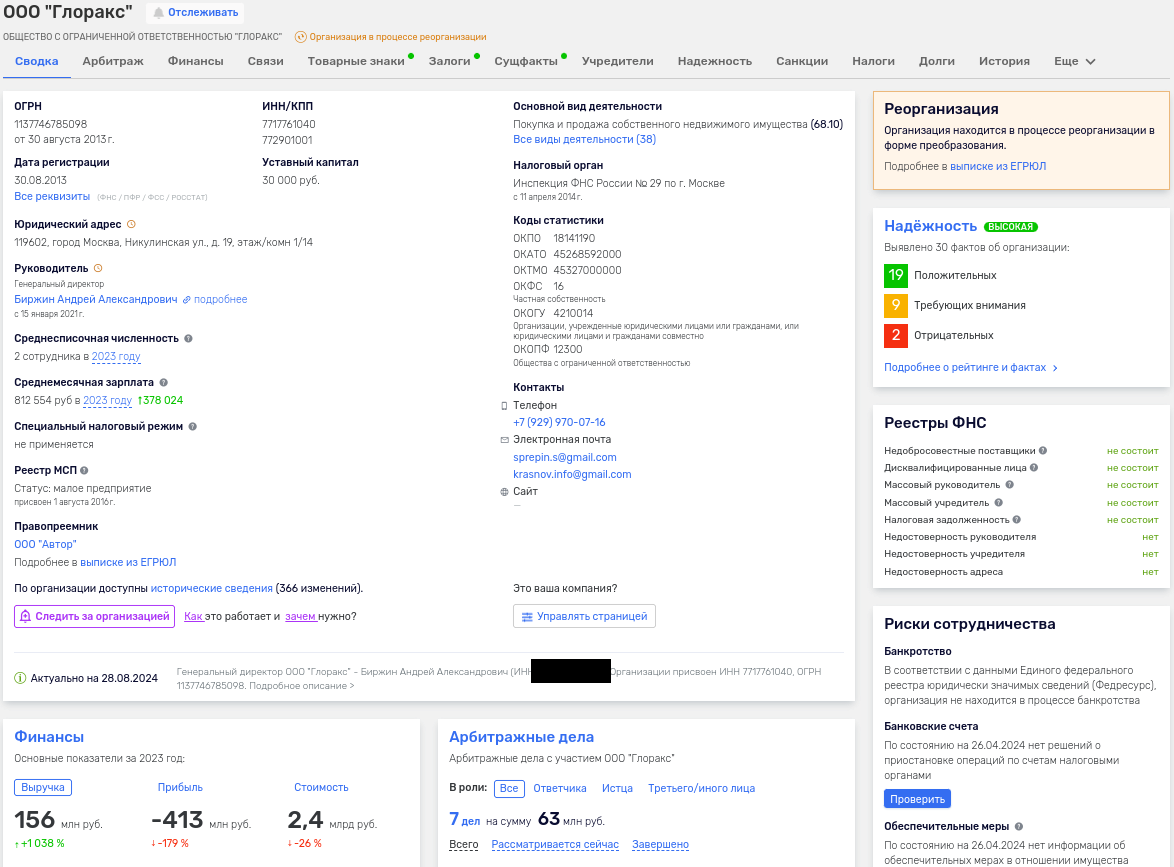
Task: Click email krasnov.info@gmail.com
Action: [572, 475]
